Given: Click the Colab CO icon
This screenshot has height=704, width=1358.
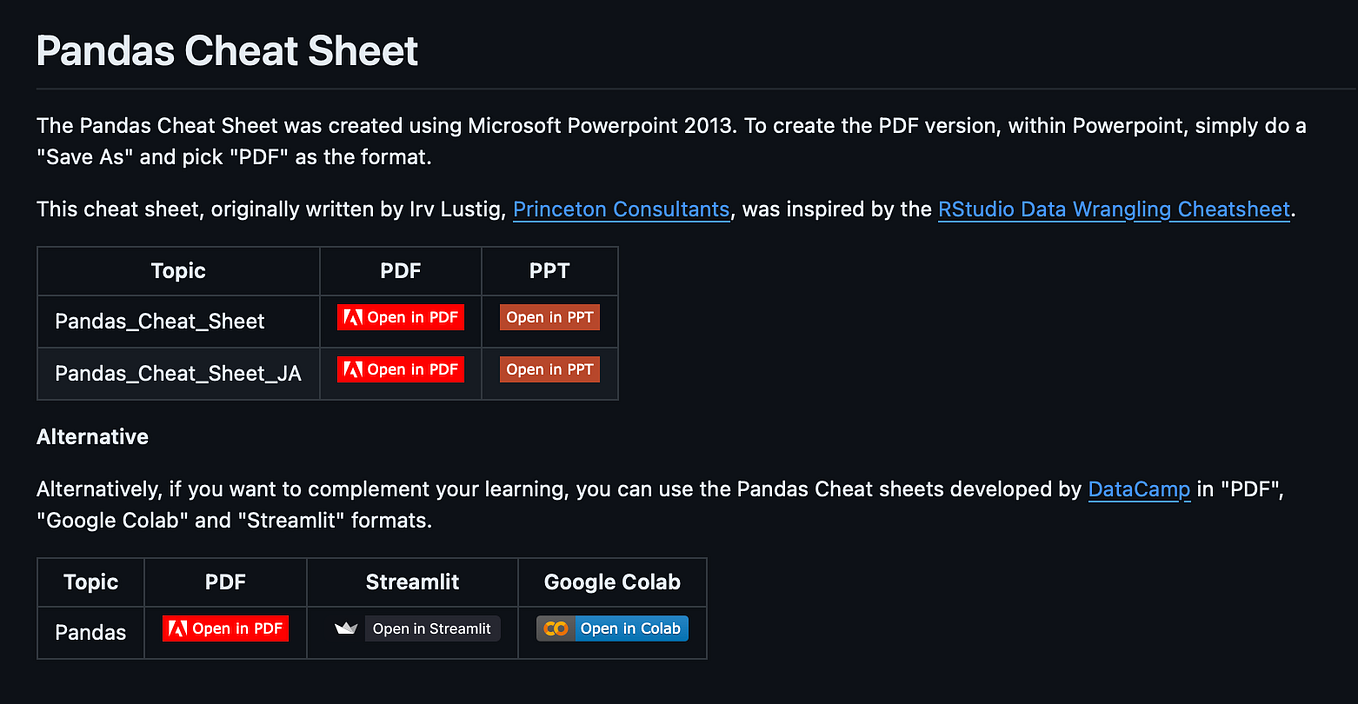Looking at the screenshot, I should point(557,628).
